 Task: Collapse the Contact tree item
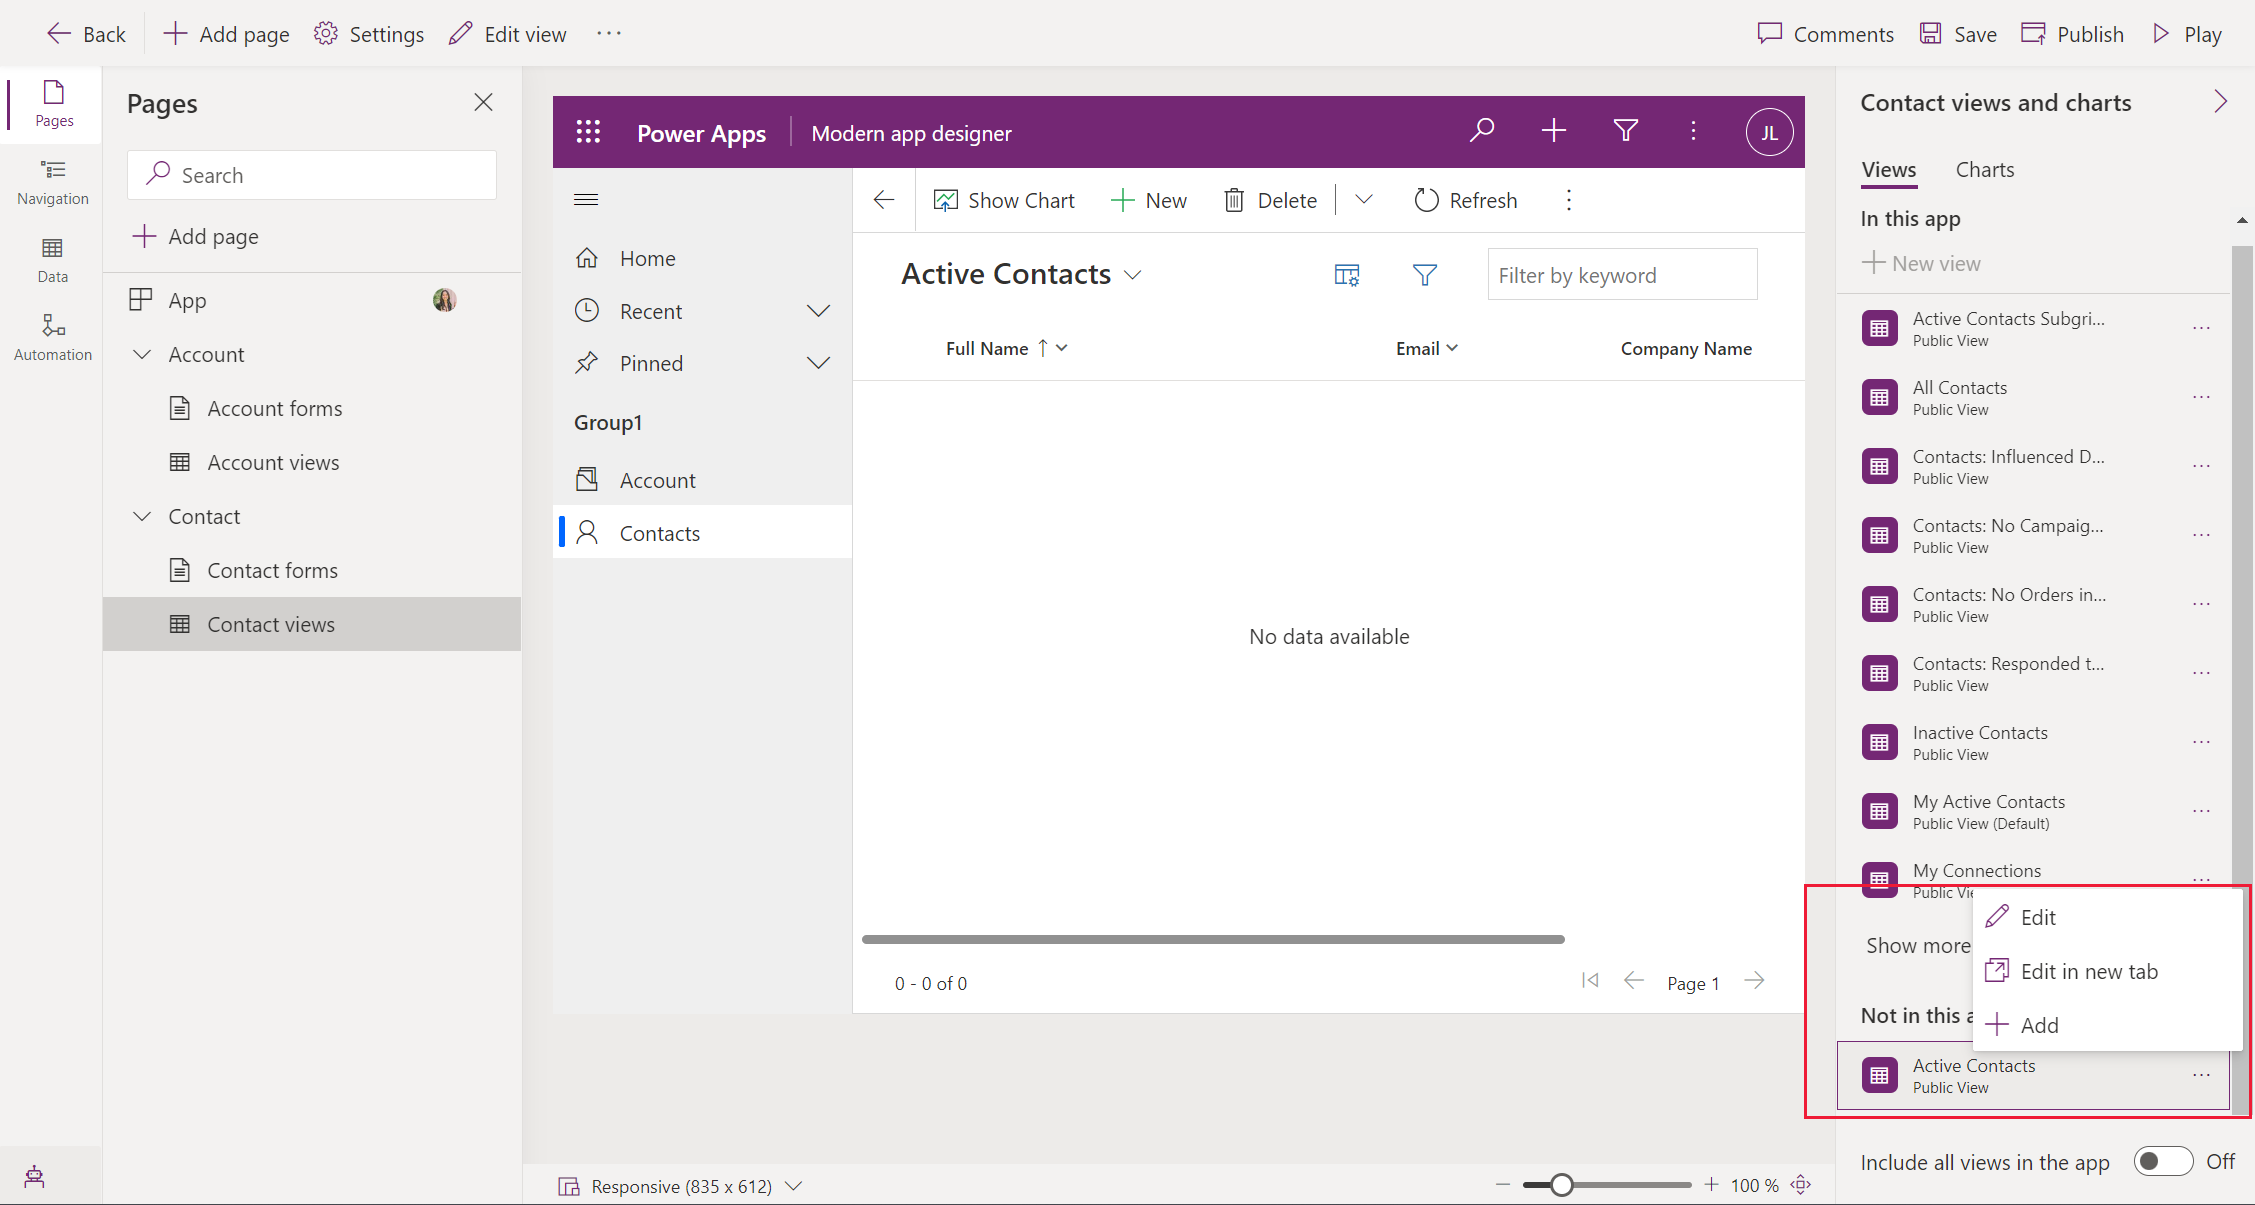(142, 516)
